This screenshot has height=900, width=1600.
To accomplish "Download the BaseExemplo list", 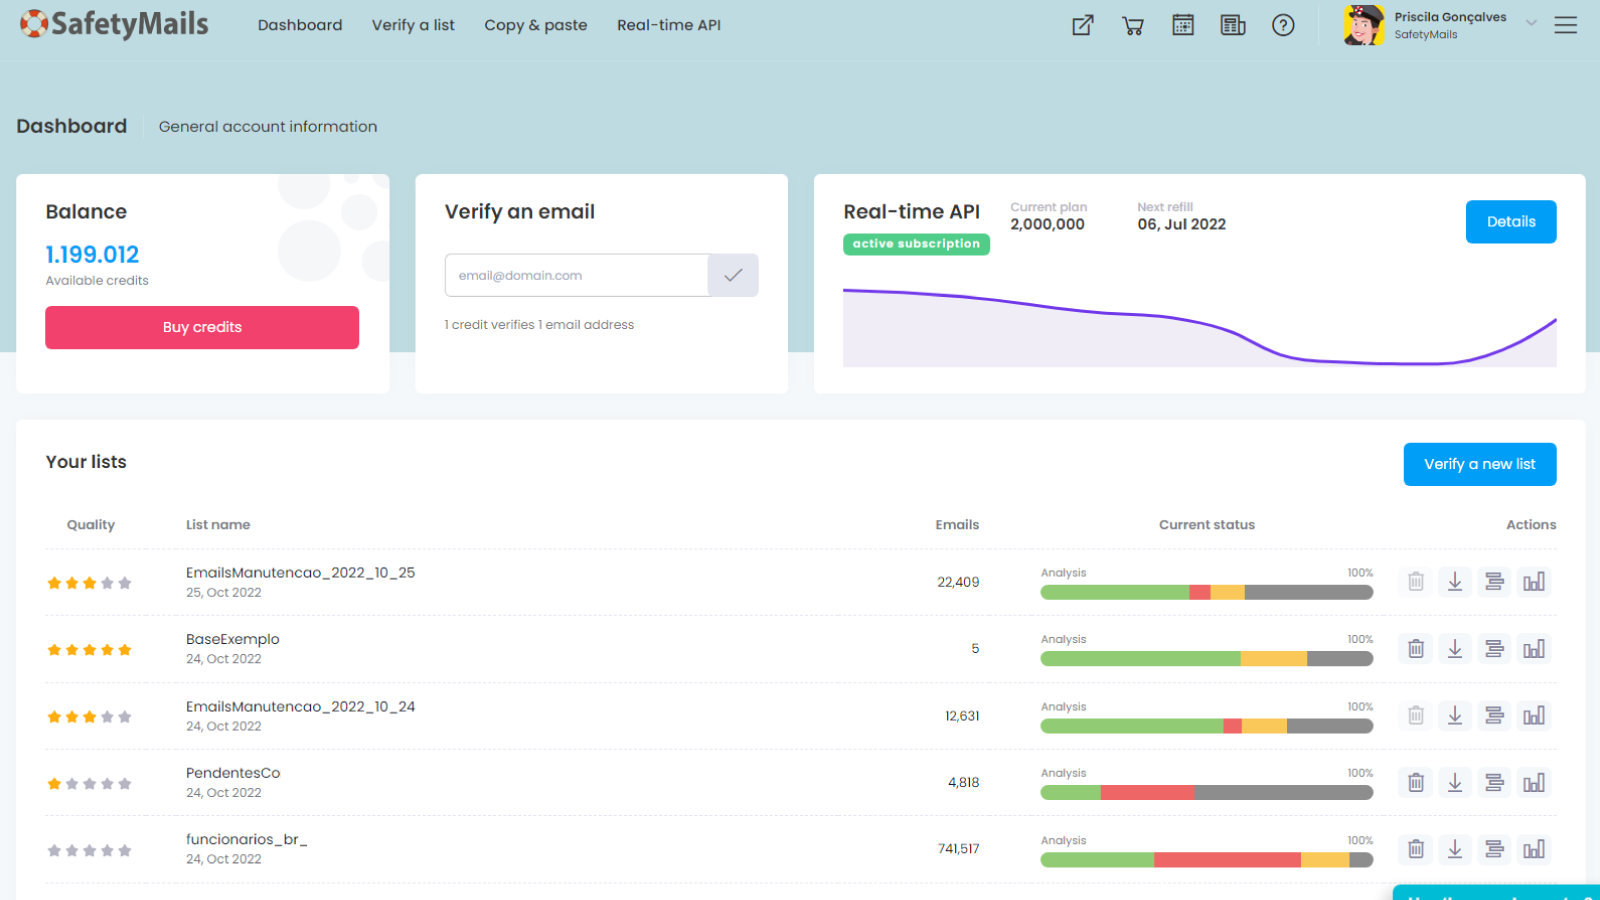I will click(1455, 649).
